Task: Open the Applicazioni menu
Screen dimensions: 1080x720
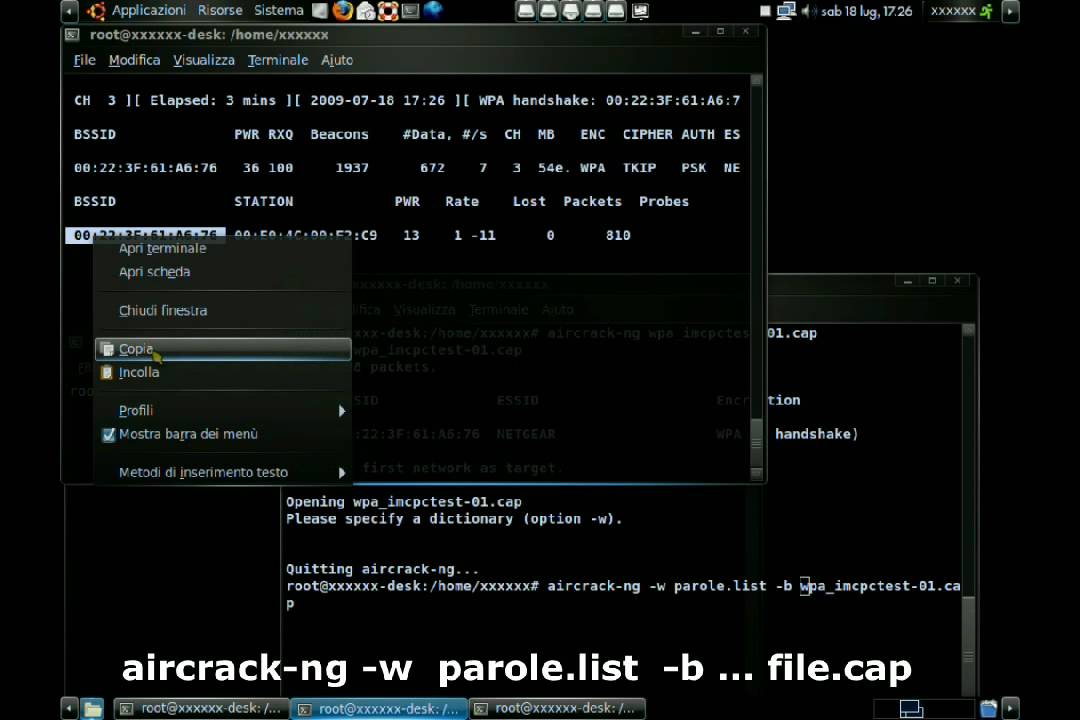Action: pyautogui.click(x=149, y=10)
